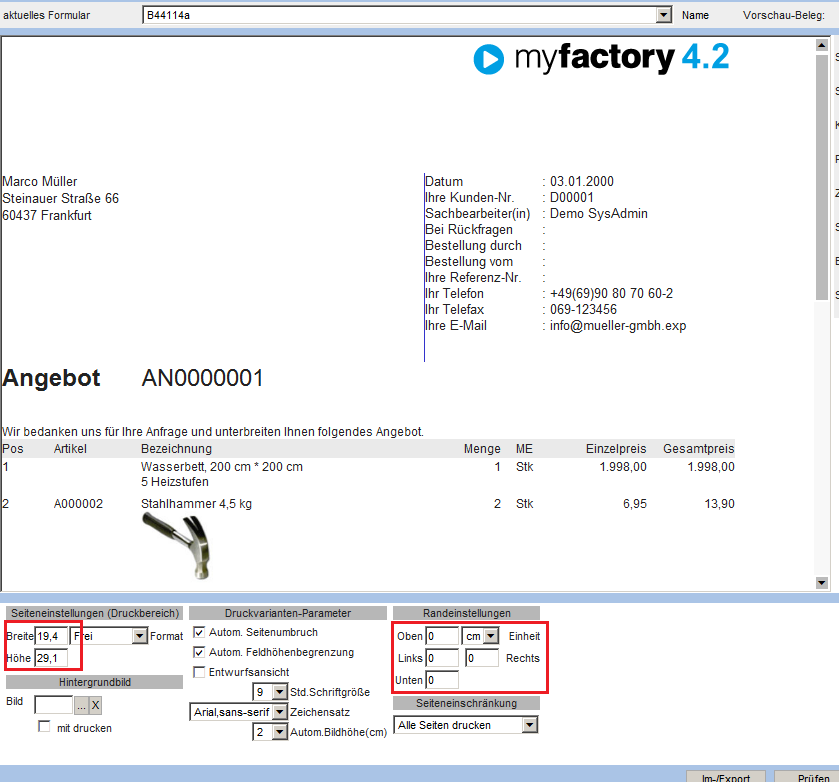Click the myfactory logo icon
This screenshot has width=839, height=782.
(488, 60)
